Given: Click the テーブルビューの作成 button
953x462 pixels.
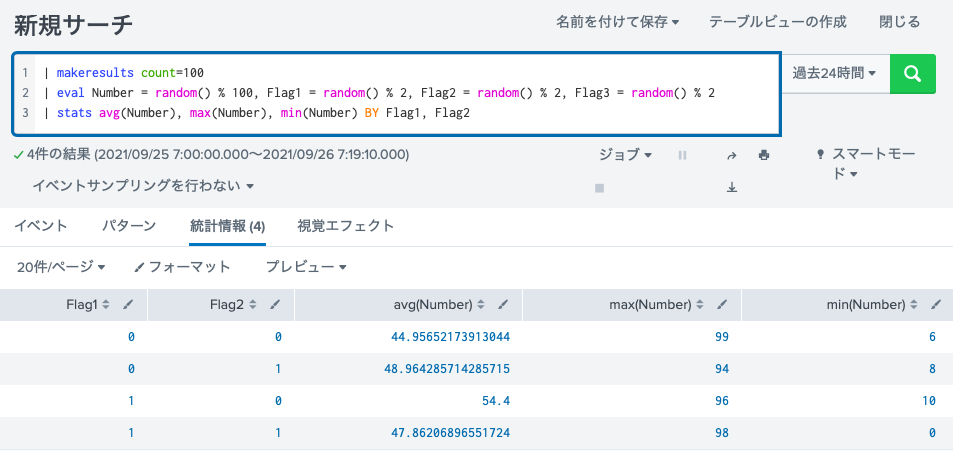Looking at the screenshot, I should pyautogui.click(x=777, y=22).
